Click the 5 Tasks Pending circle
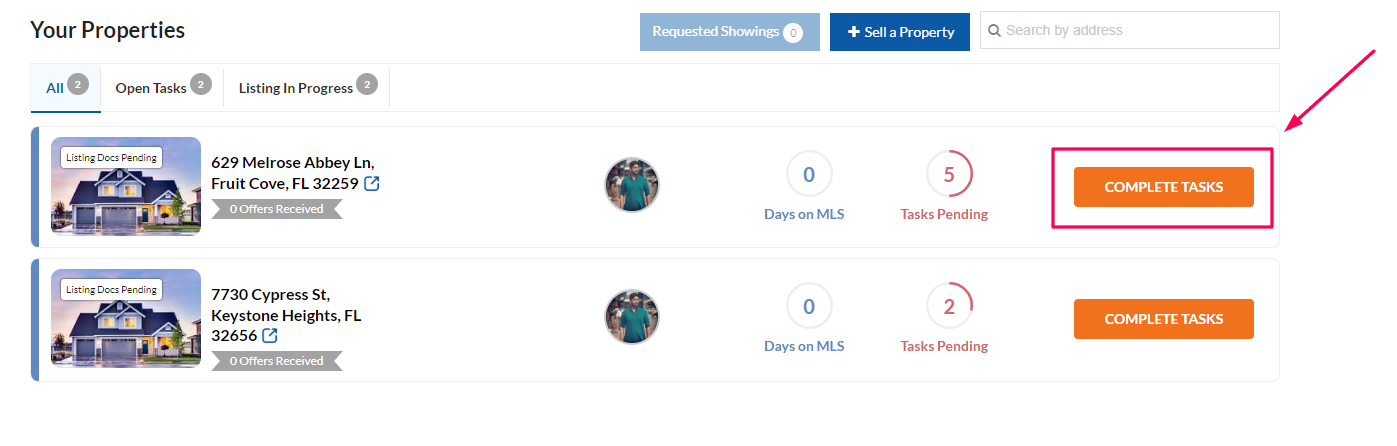Viewport: 1397px width, 446px height. [949, 175]
